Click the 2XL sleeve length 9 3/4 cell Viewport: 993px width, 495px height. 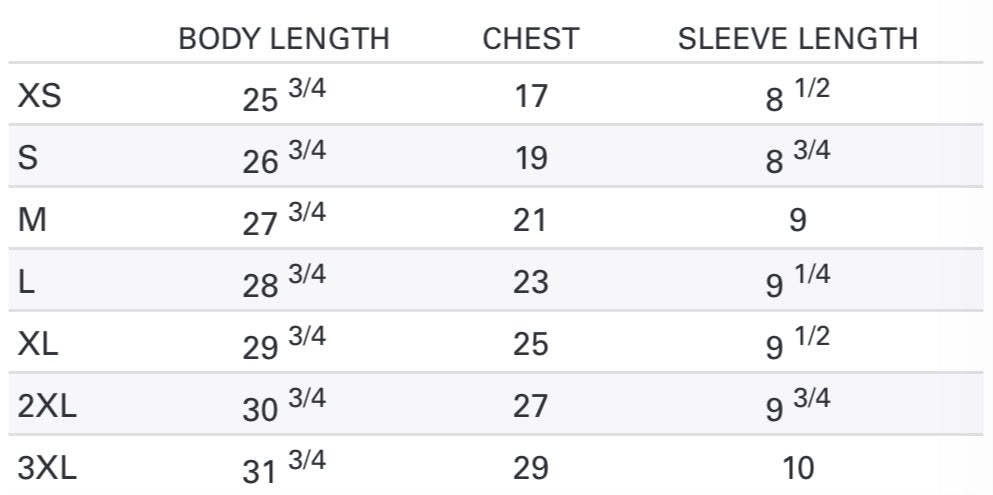tap(798, 406)
